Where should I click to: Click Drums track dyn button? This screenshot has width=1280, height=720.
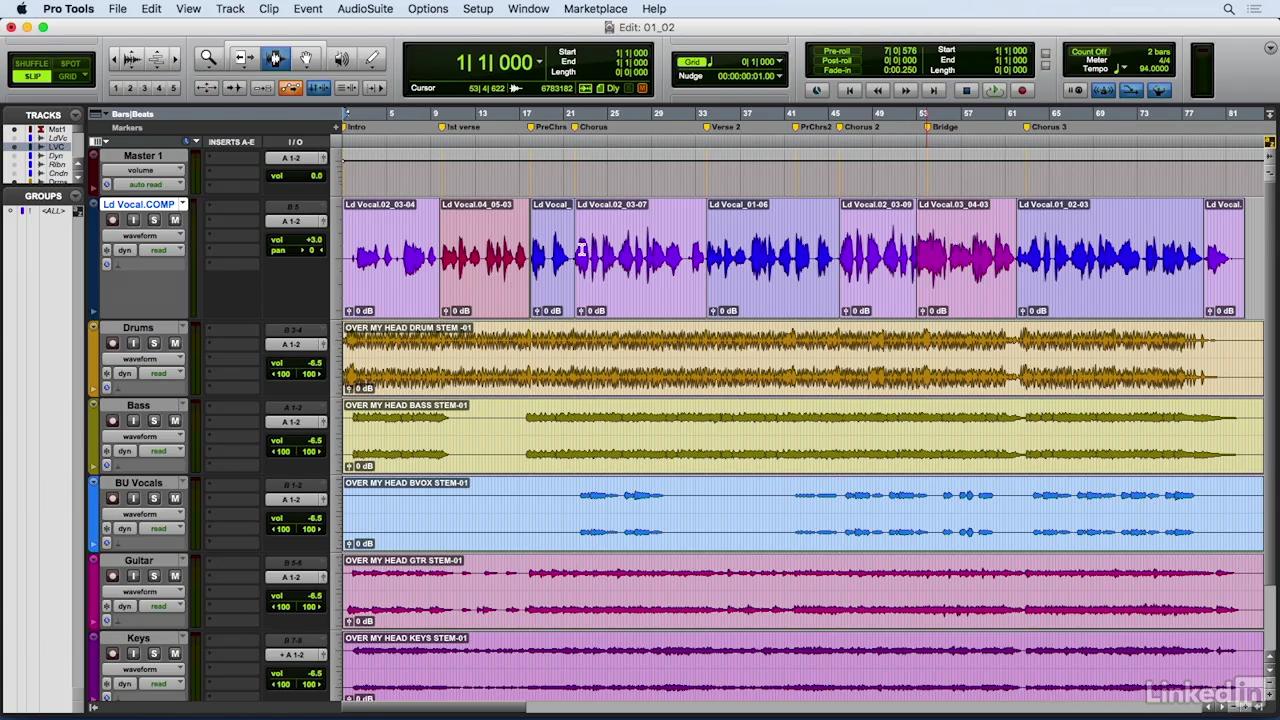click(125, 373)
